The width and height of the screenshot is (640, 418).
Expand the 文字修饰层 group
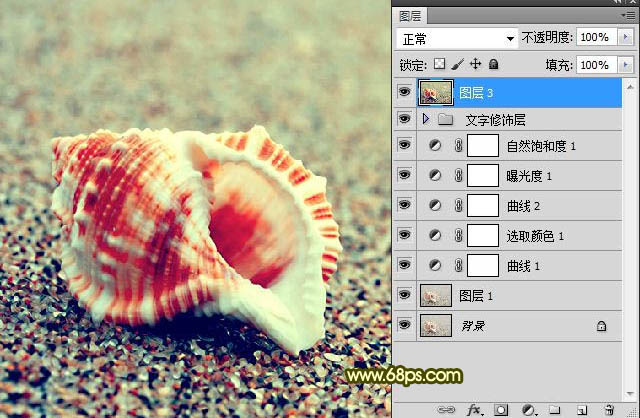coord(426,119)
